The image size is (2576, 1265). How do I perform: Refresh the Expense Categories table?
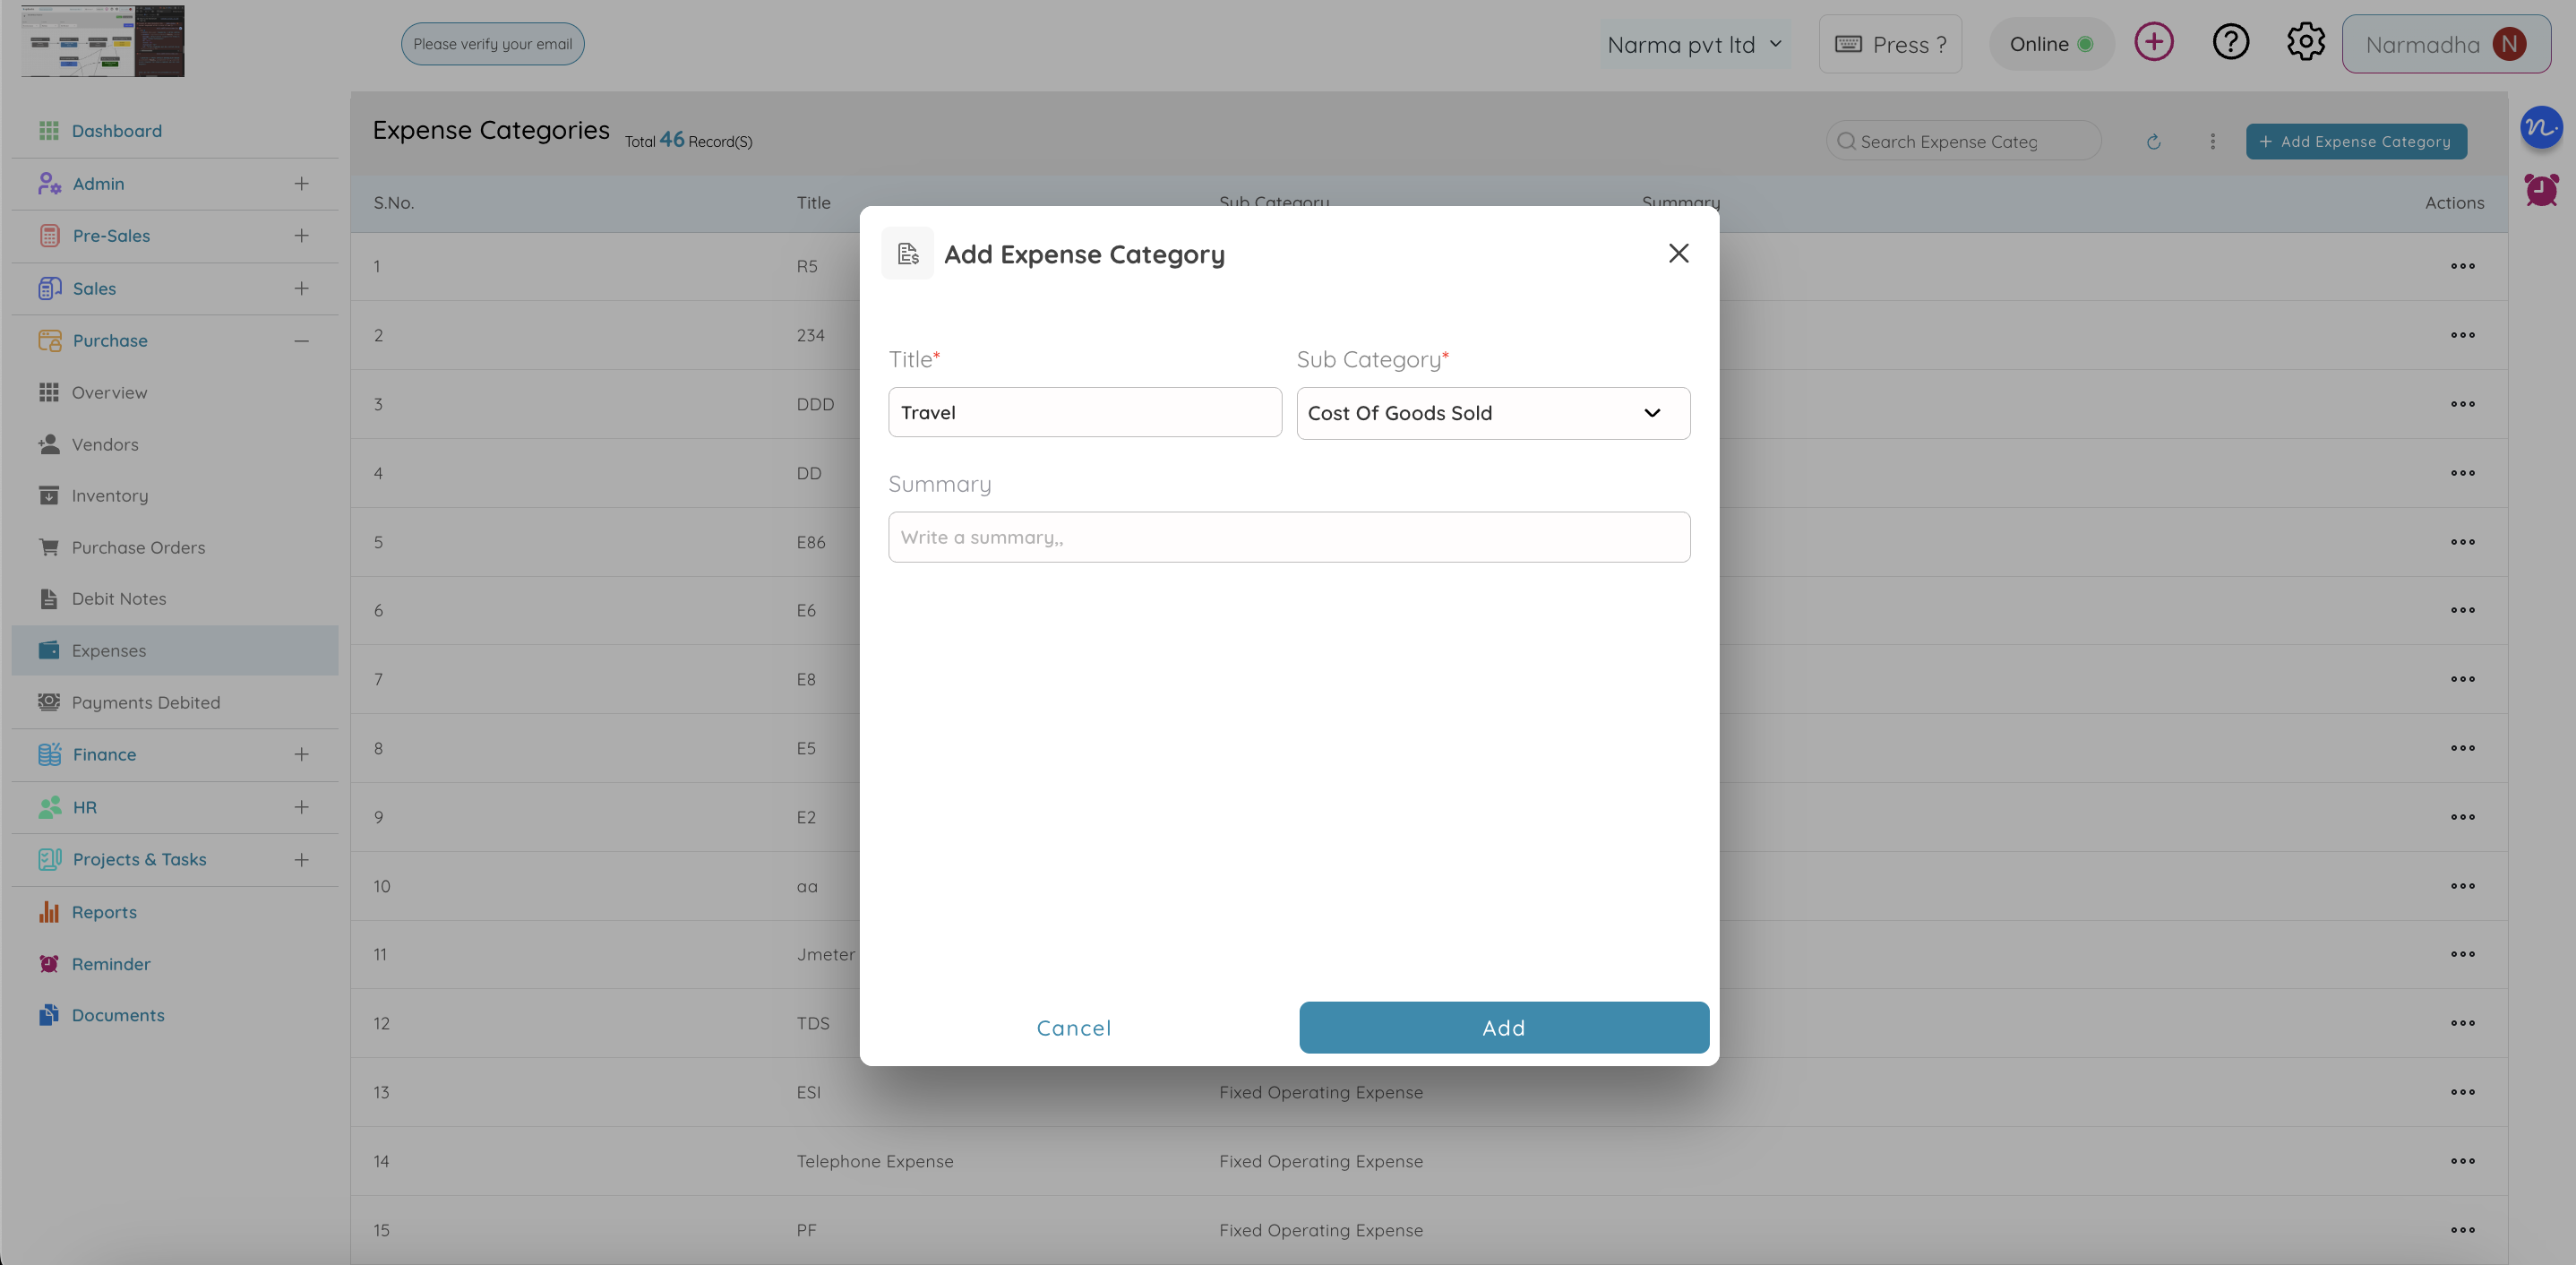click(2154, 141)
